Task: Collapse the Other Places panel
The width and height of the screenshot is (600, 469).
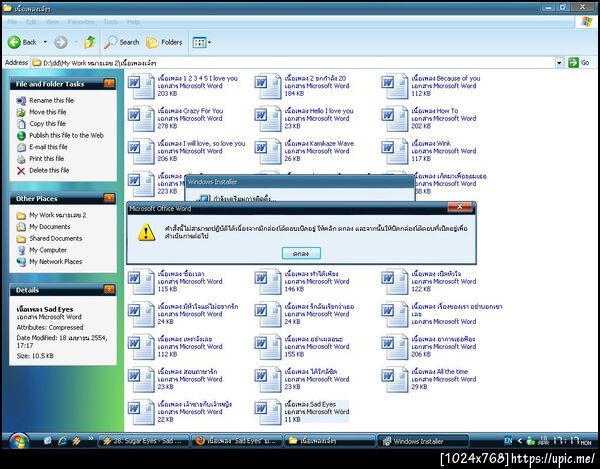Action: [x=109, y=198]
